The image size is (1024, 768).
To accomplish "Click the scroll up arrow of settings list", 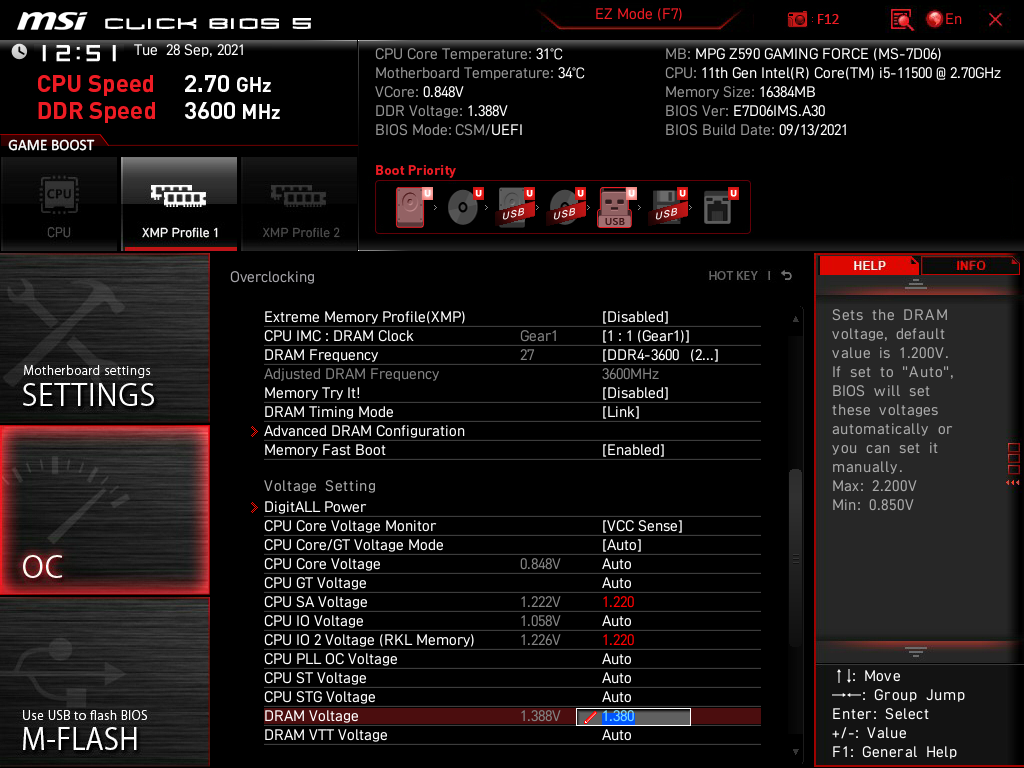I will pyautogui.click(x=795, y=319).
